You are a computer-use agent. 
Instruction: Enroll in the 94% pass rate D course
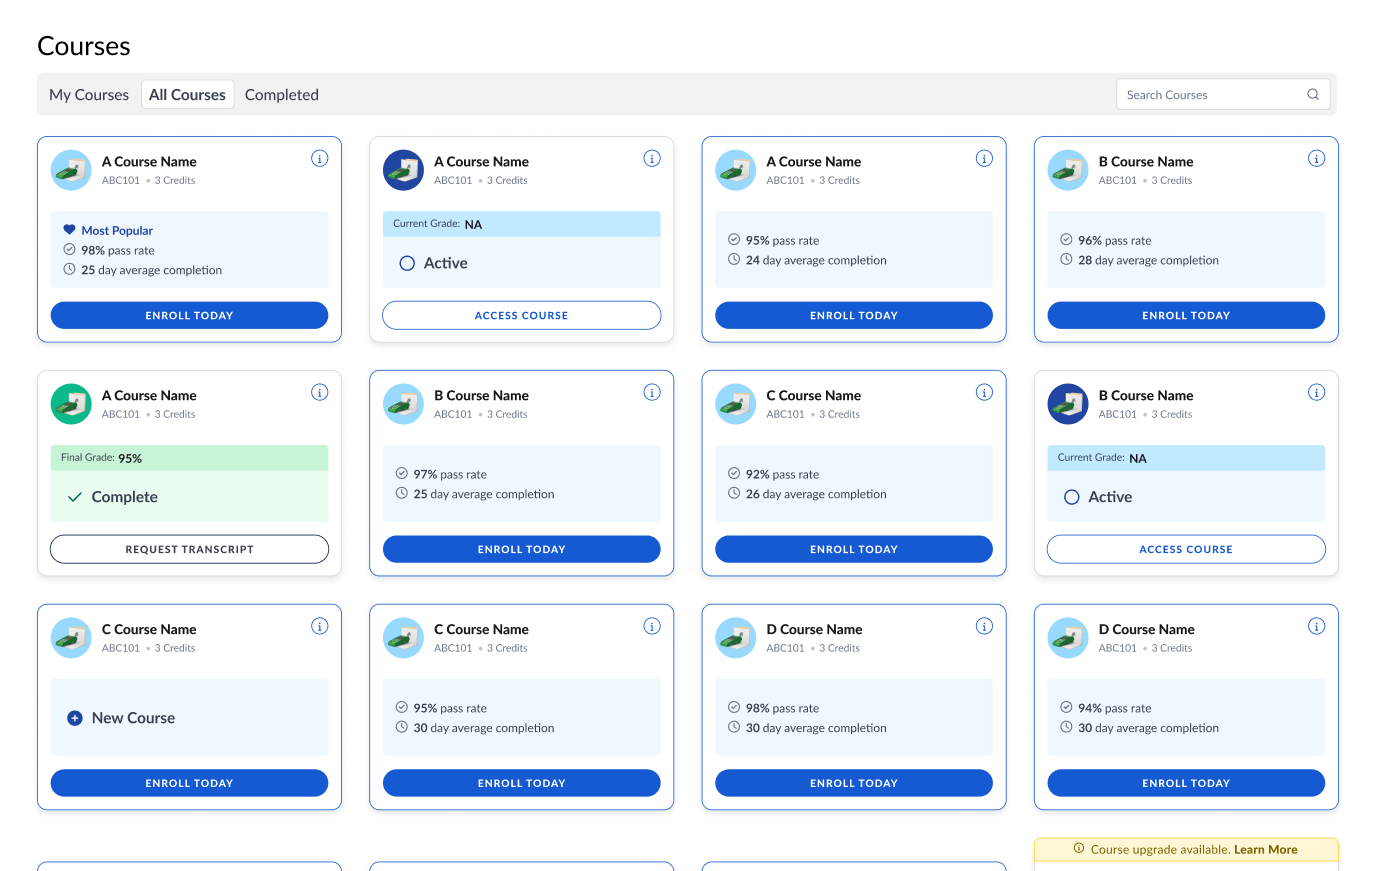pos(1186,783)
